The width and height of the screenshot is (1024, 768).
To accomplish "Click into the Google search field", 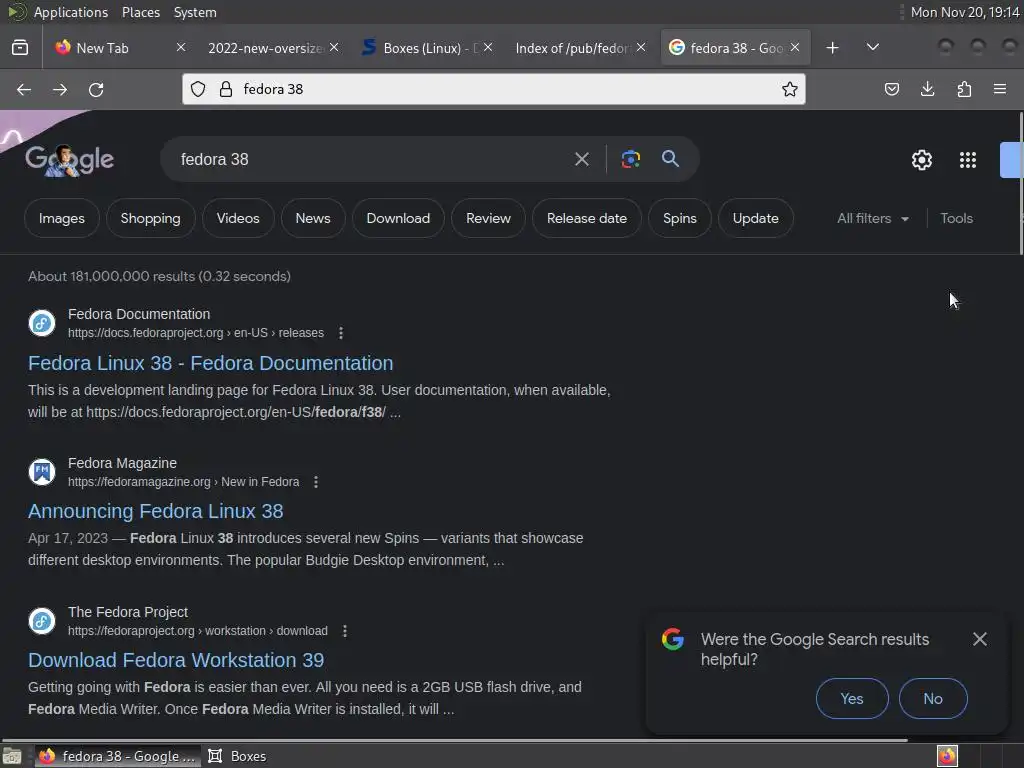I will (372, 159).
